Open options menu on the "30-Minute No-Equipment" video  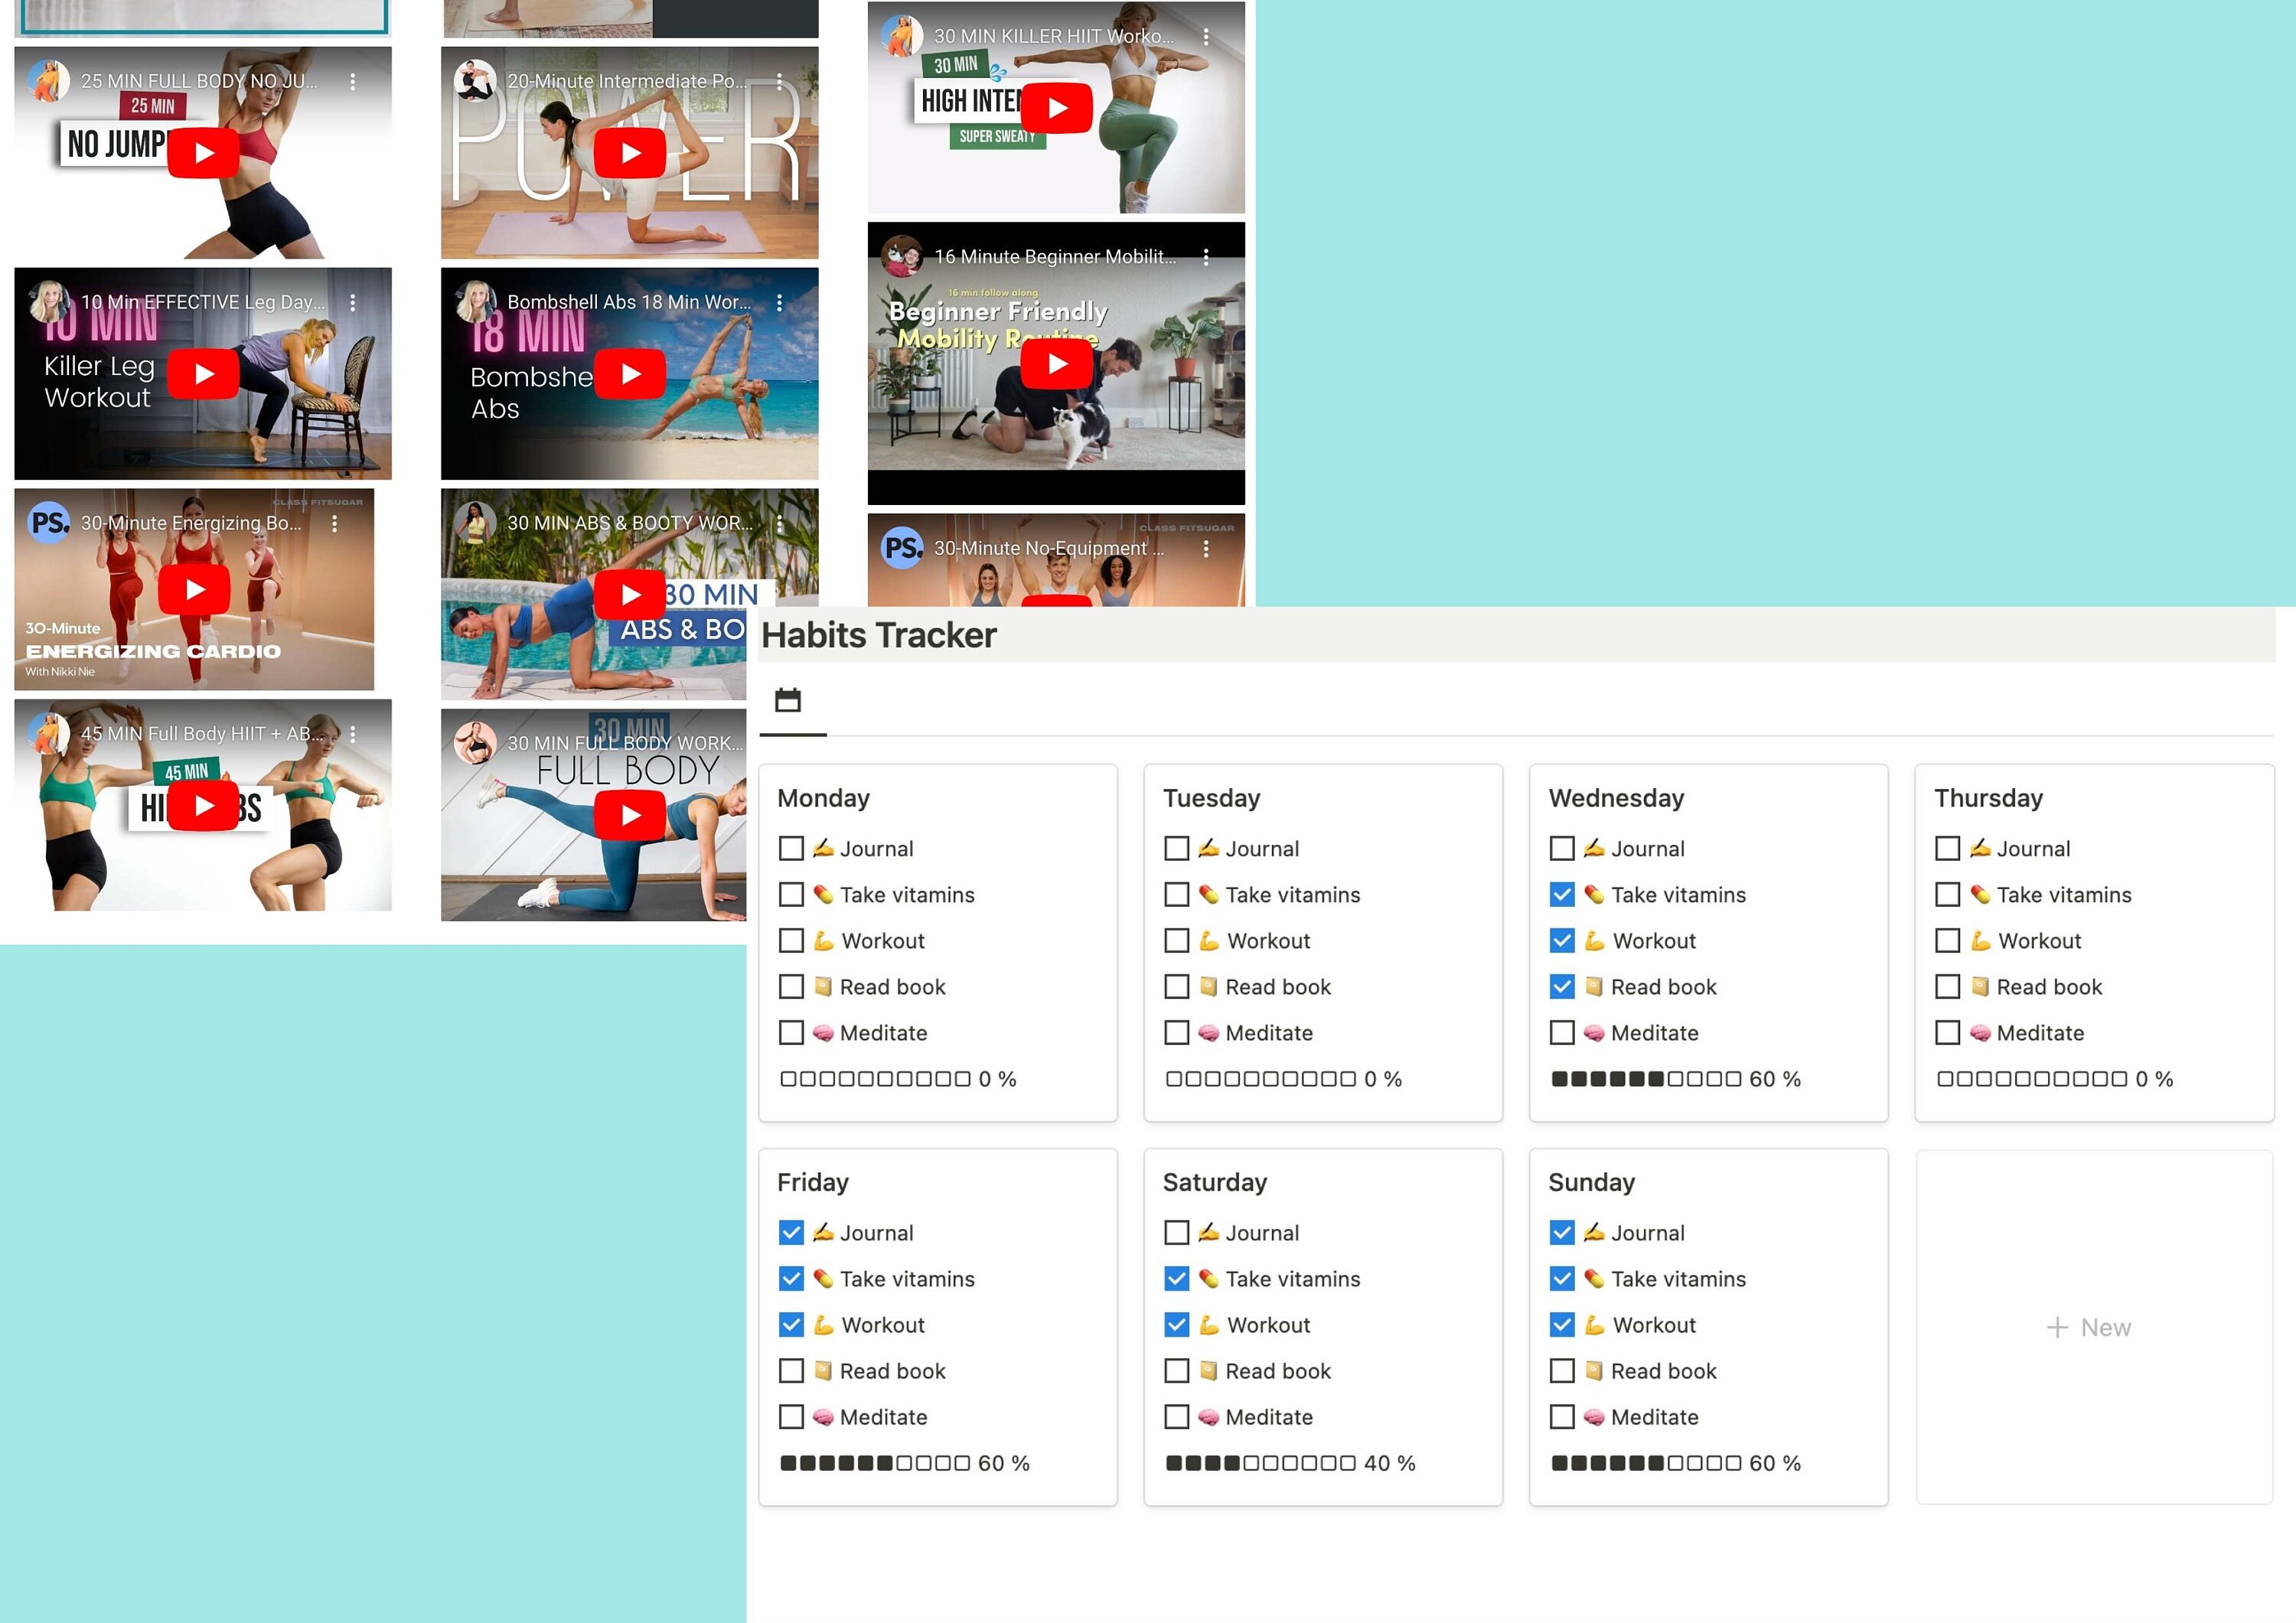pos(1206,548)
